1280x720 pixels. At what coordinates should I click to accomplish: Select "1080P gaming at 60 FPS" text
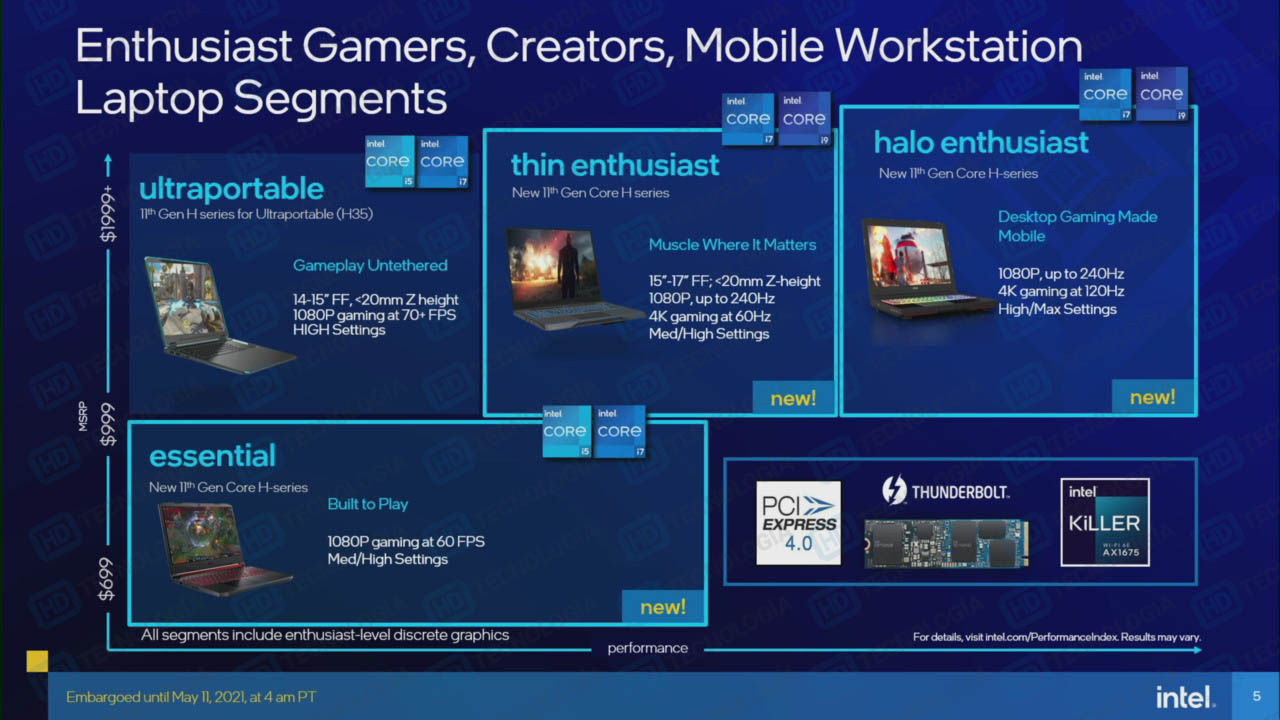coord(406,541)
